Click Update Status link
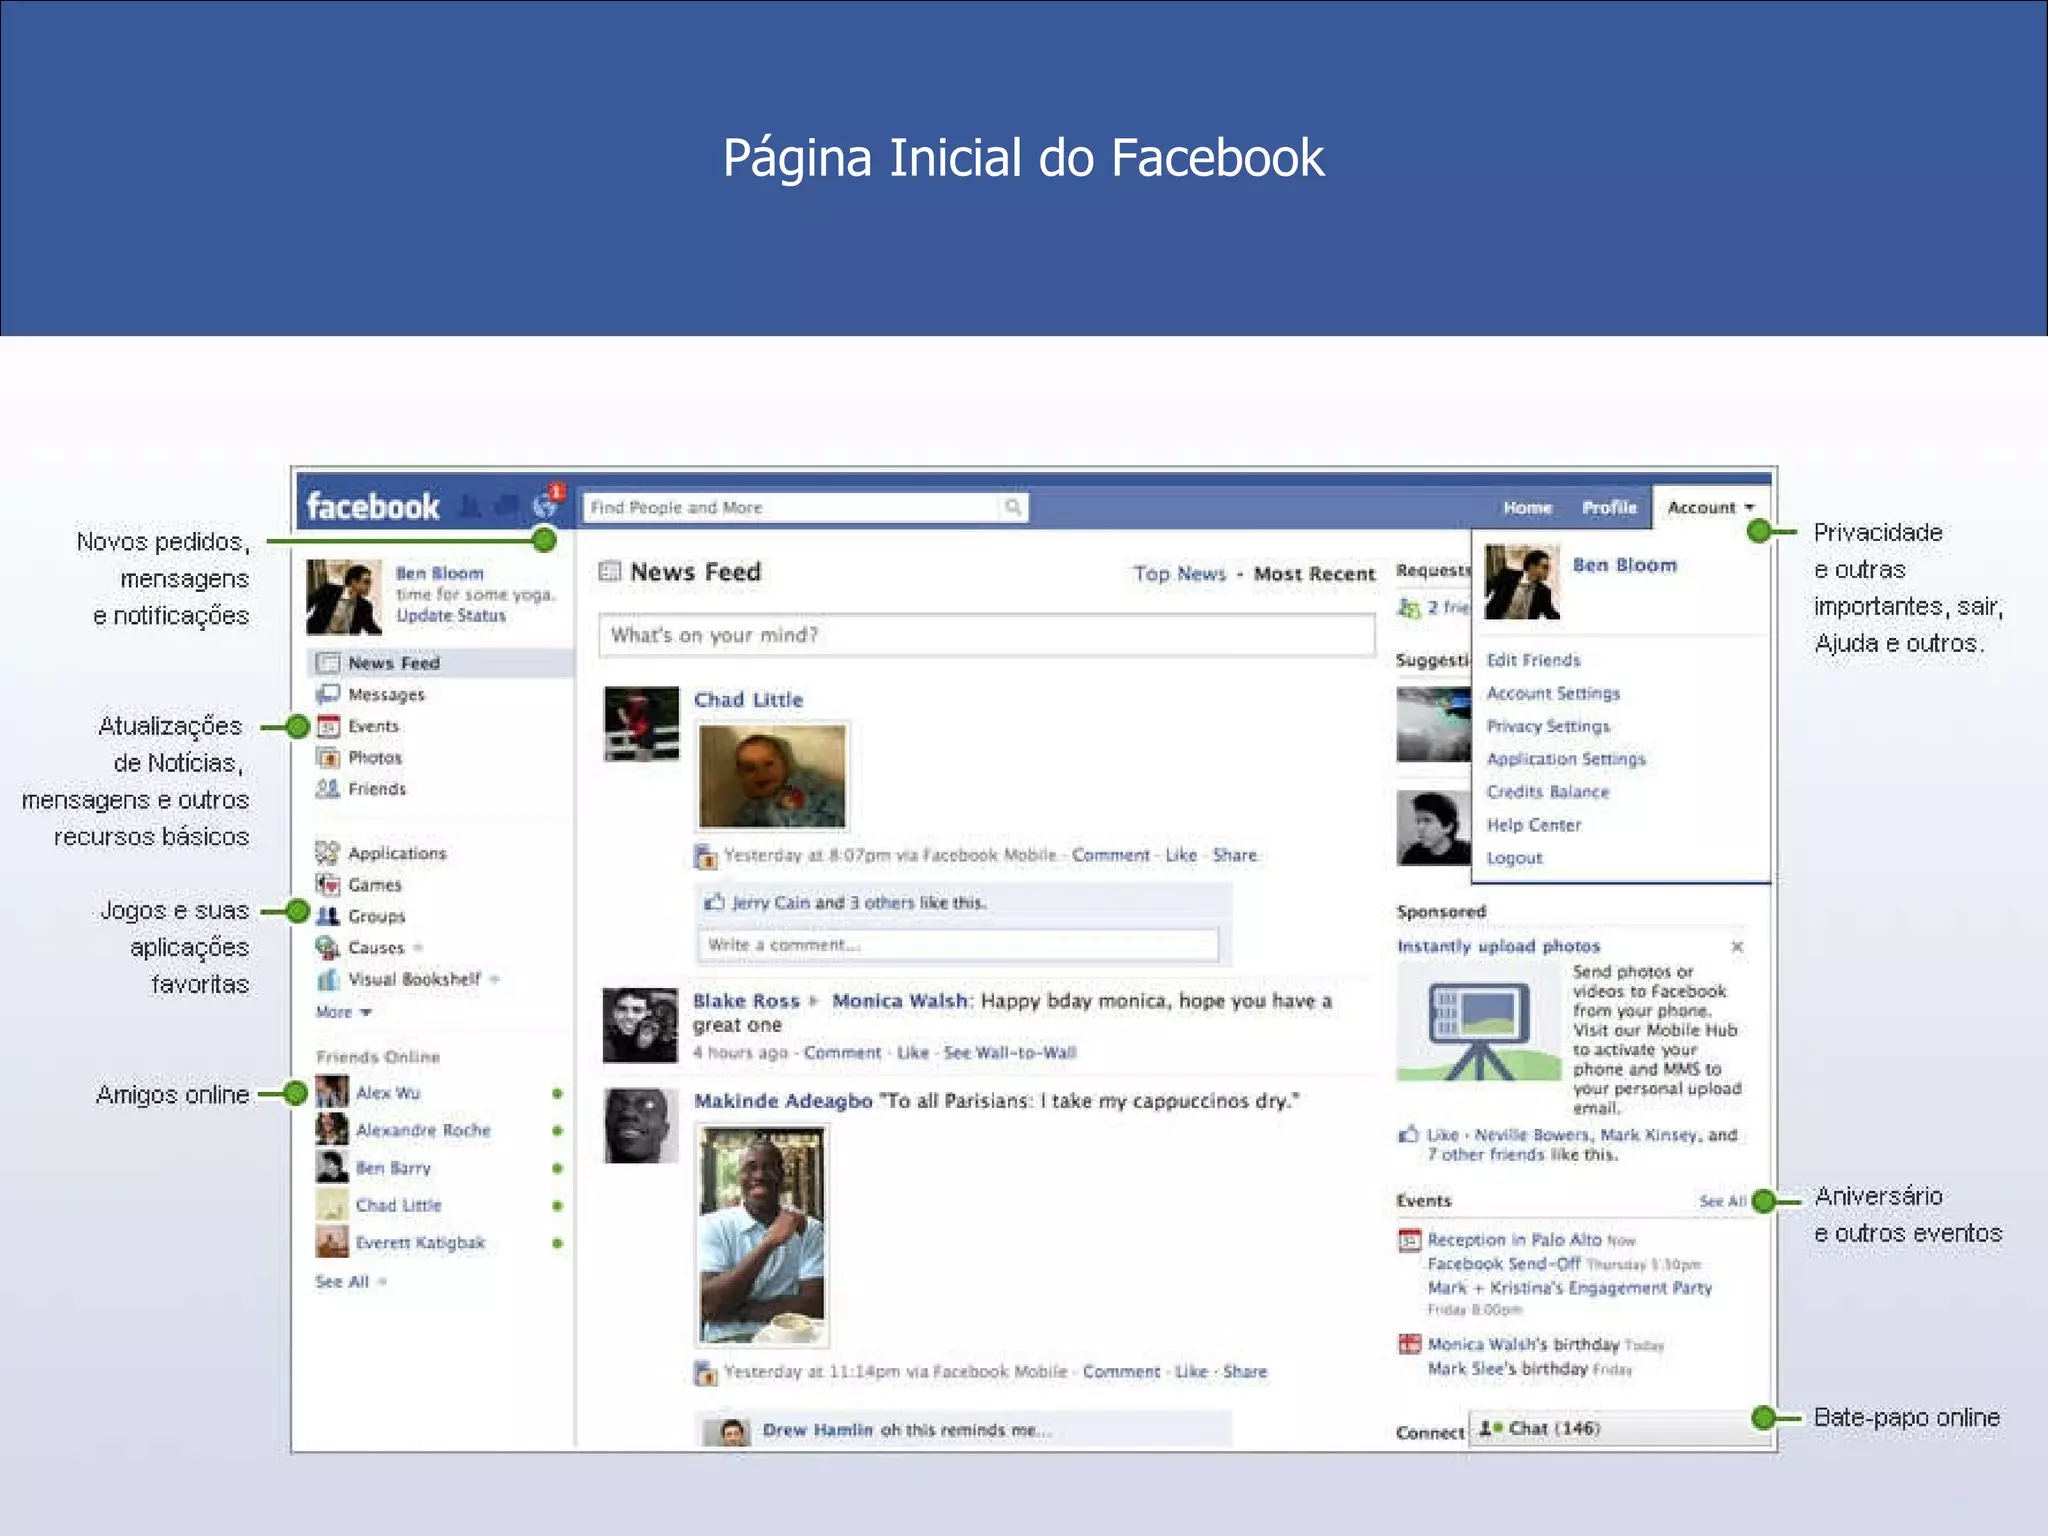The image size is (2048, 1536). click(x=450, y=616)
